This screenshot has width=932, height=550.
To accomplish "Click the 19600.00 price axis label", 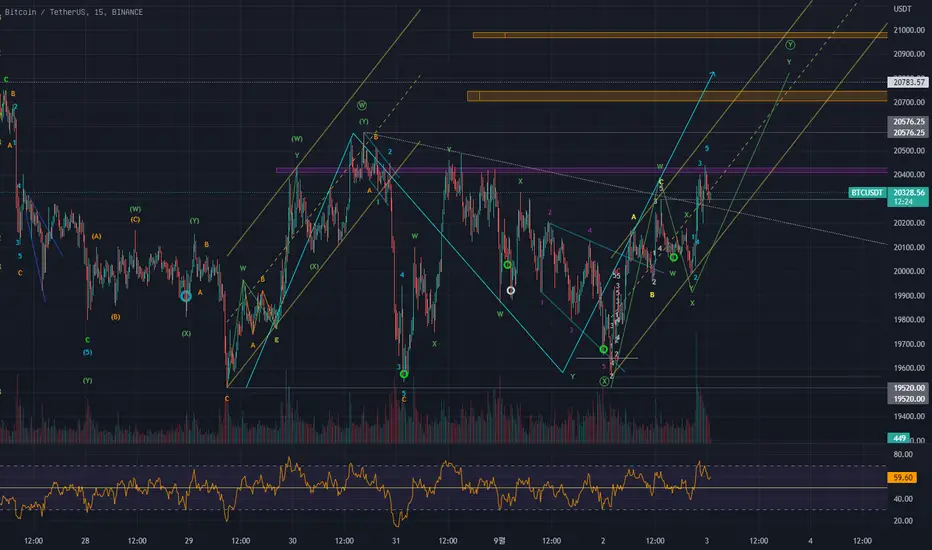I will tap(909, 368).
